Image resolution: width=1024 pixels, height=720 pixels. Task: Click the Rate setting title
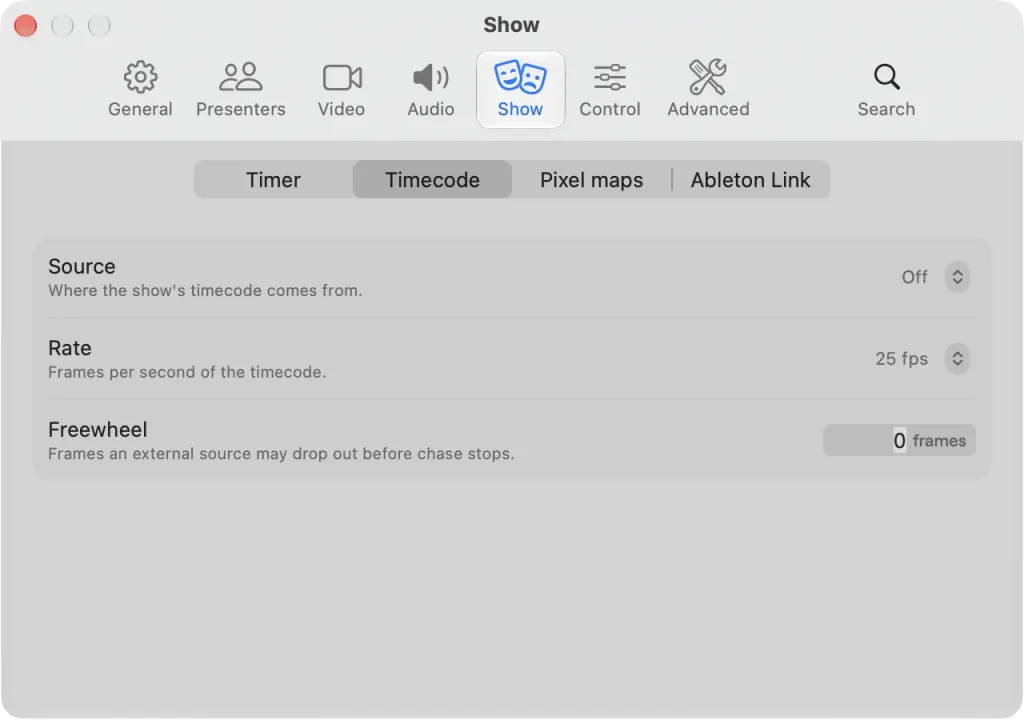(x=70, y=348)
